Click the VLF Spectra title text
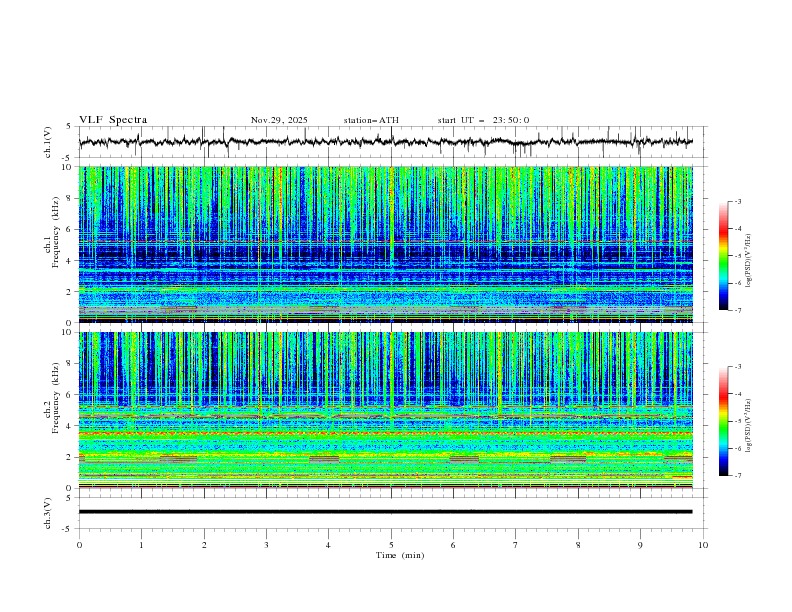Image resolution: width=792 pixels, height=612 pixels. [113, 120]
